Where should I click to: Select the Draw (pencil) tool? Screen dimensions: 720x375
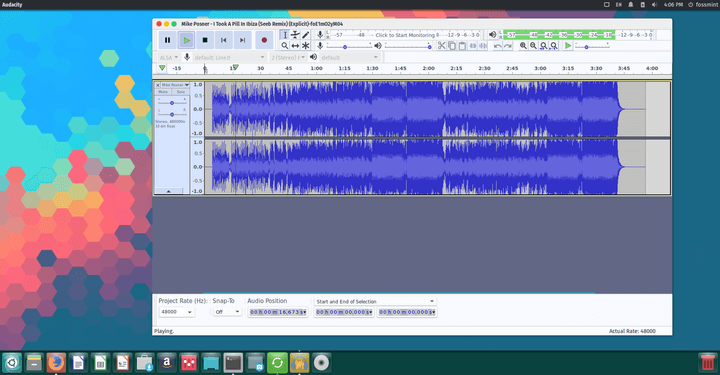[x=306, y=35]
